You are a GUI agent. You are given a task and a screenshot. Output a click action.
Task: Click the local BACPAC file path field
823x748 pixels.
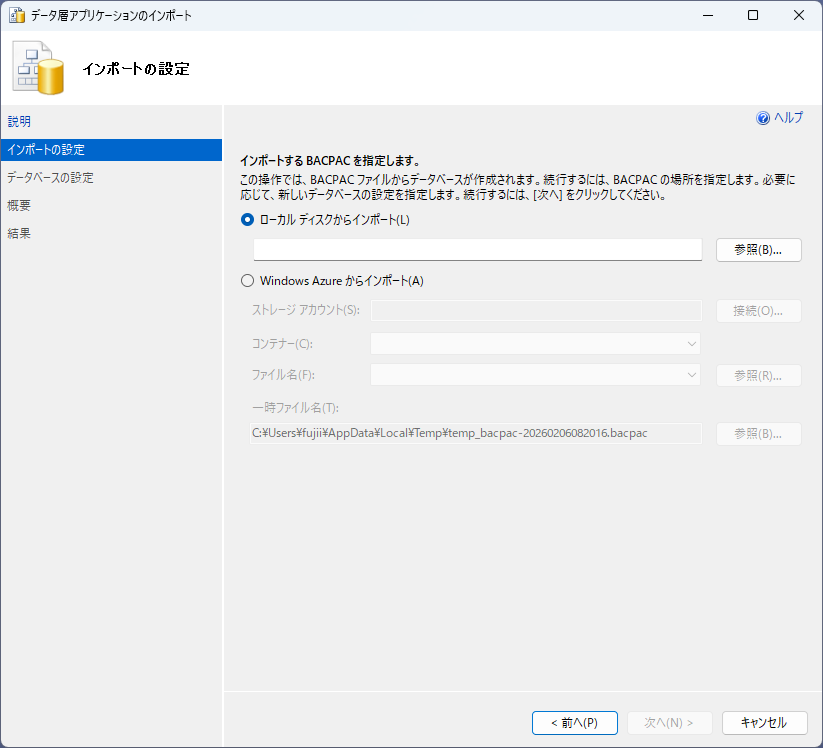478,250
